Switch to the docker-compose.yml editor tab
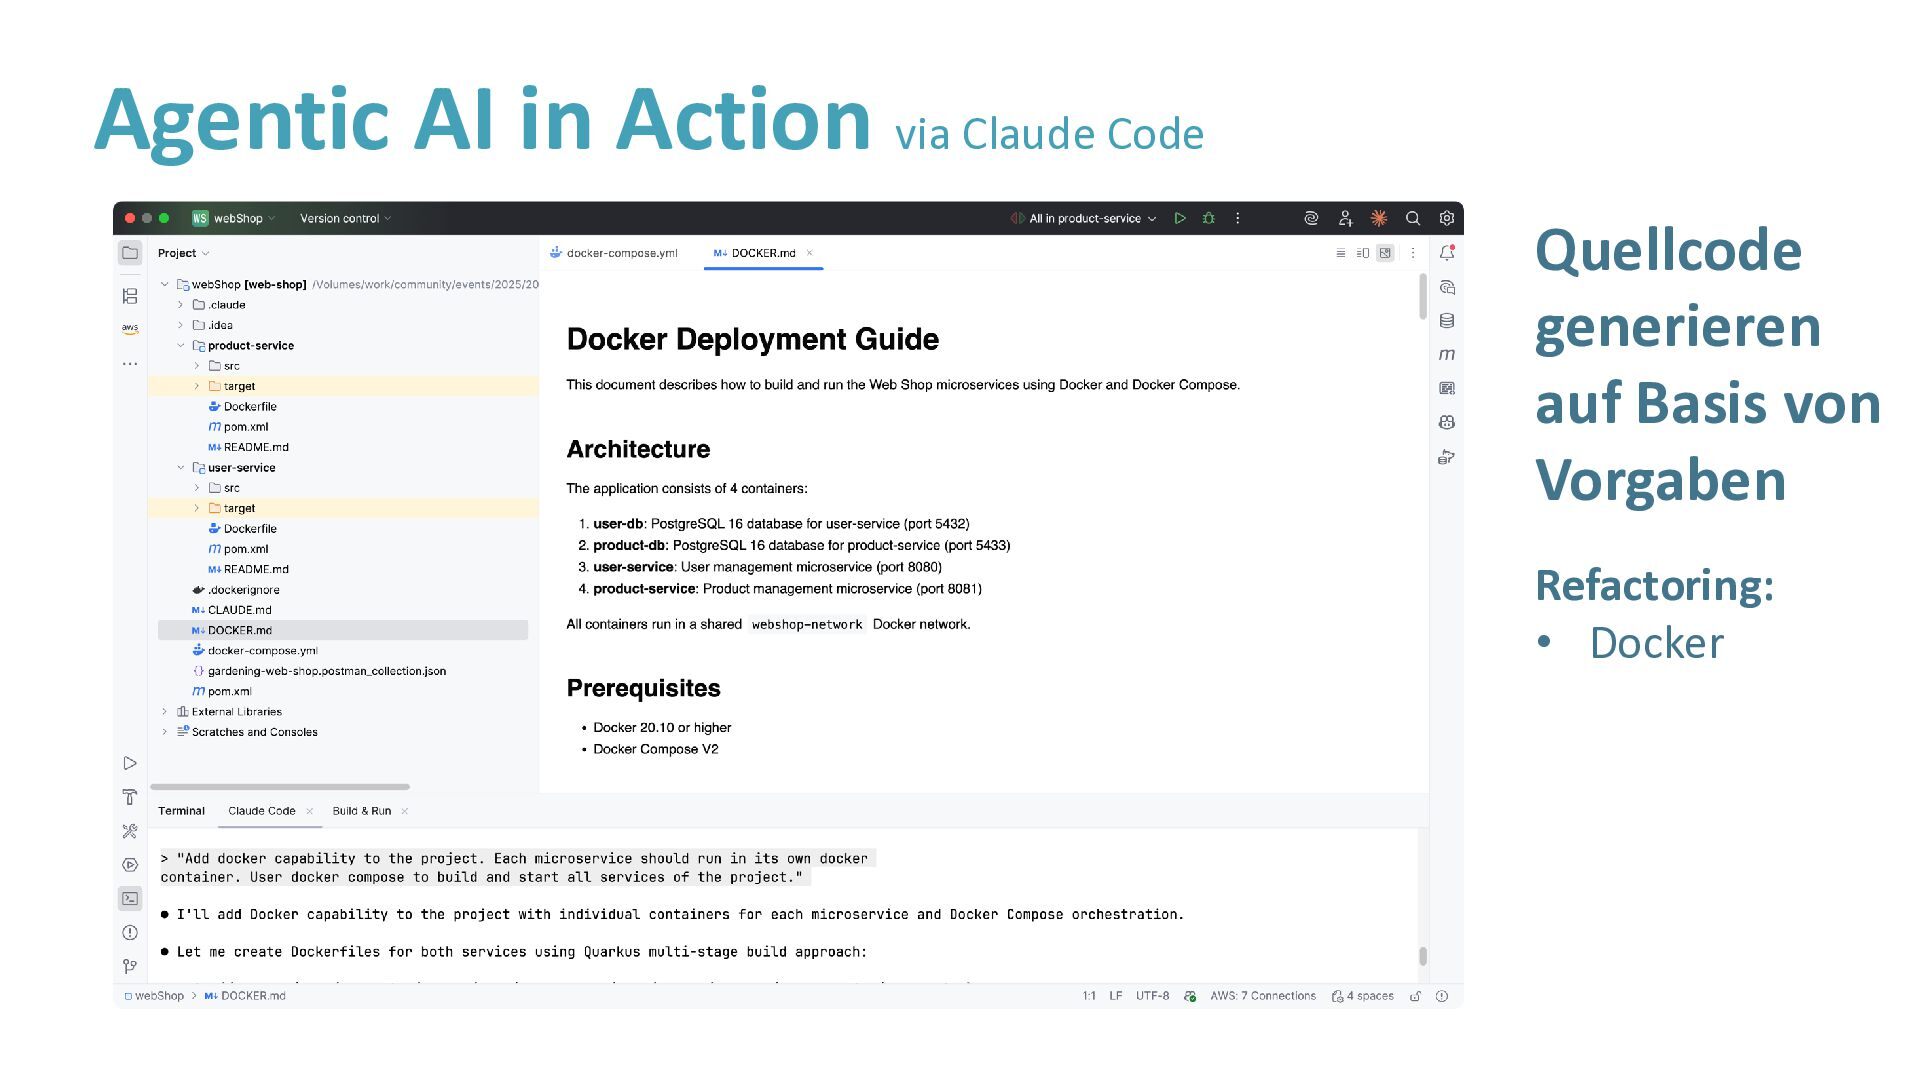 click(621, 253)
